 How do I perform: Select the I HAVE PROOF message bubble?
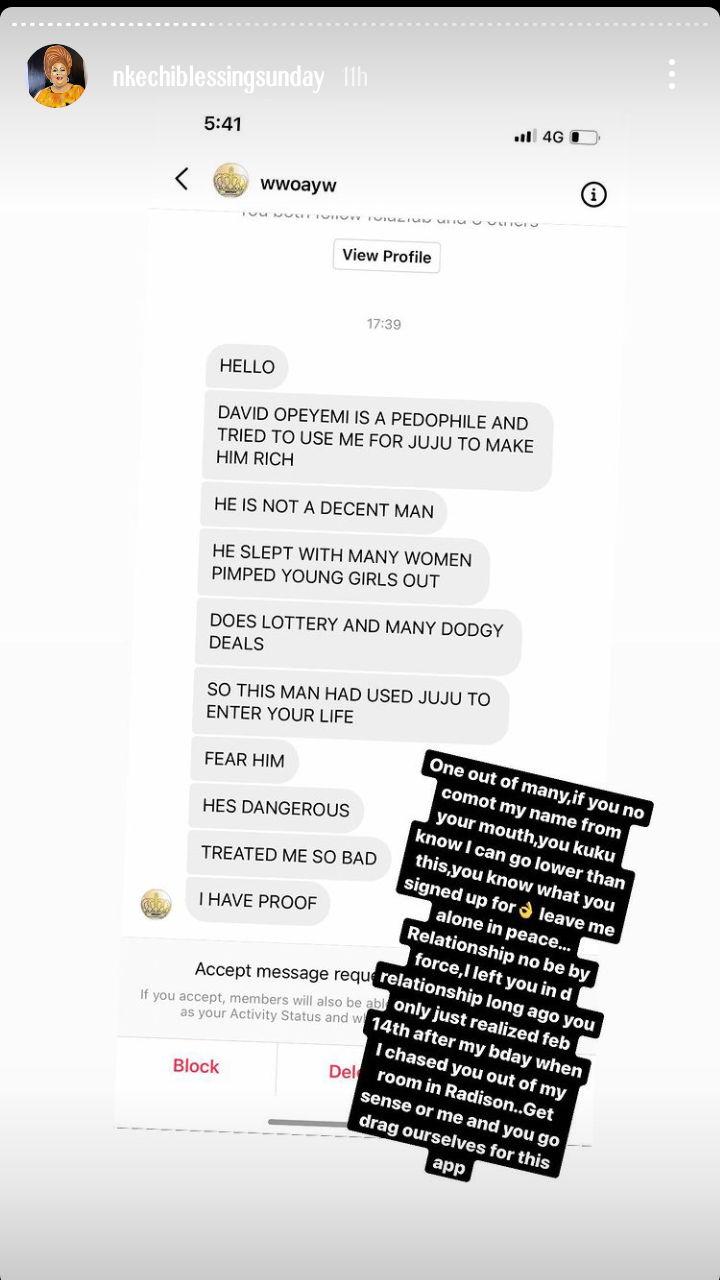click(x=258, y=901)
